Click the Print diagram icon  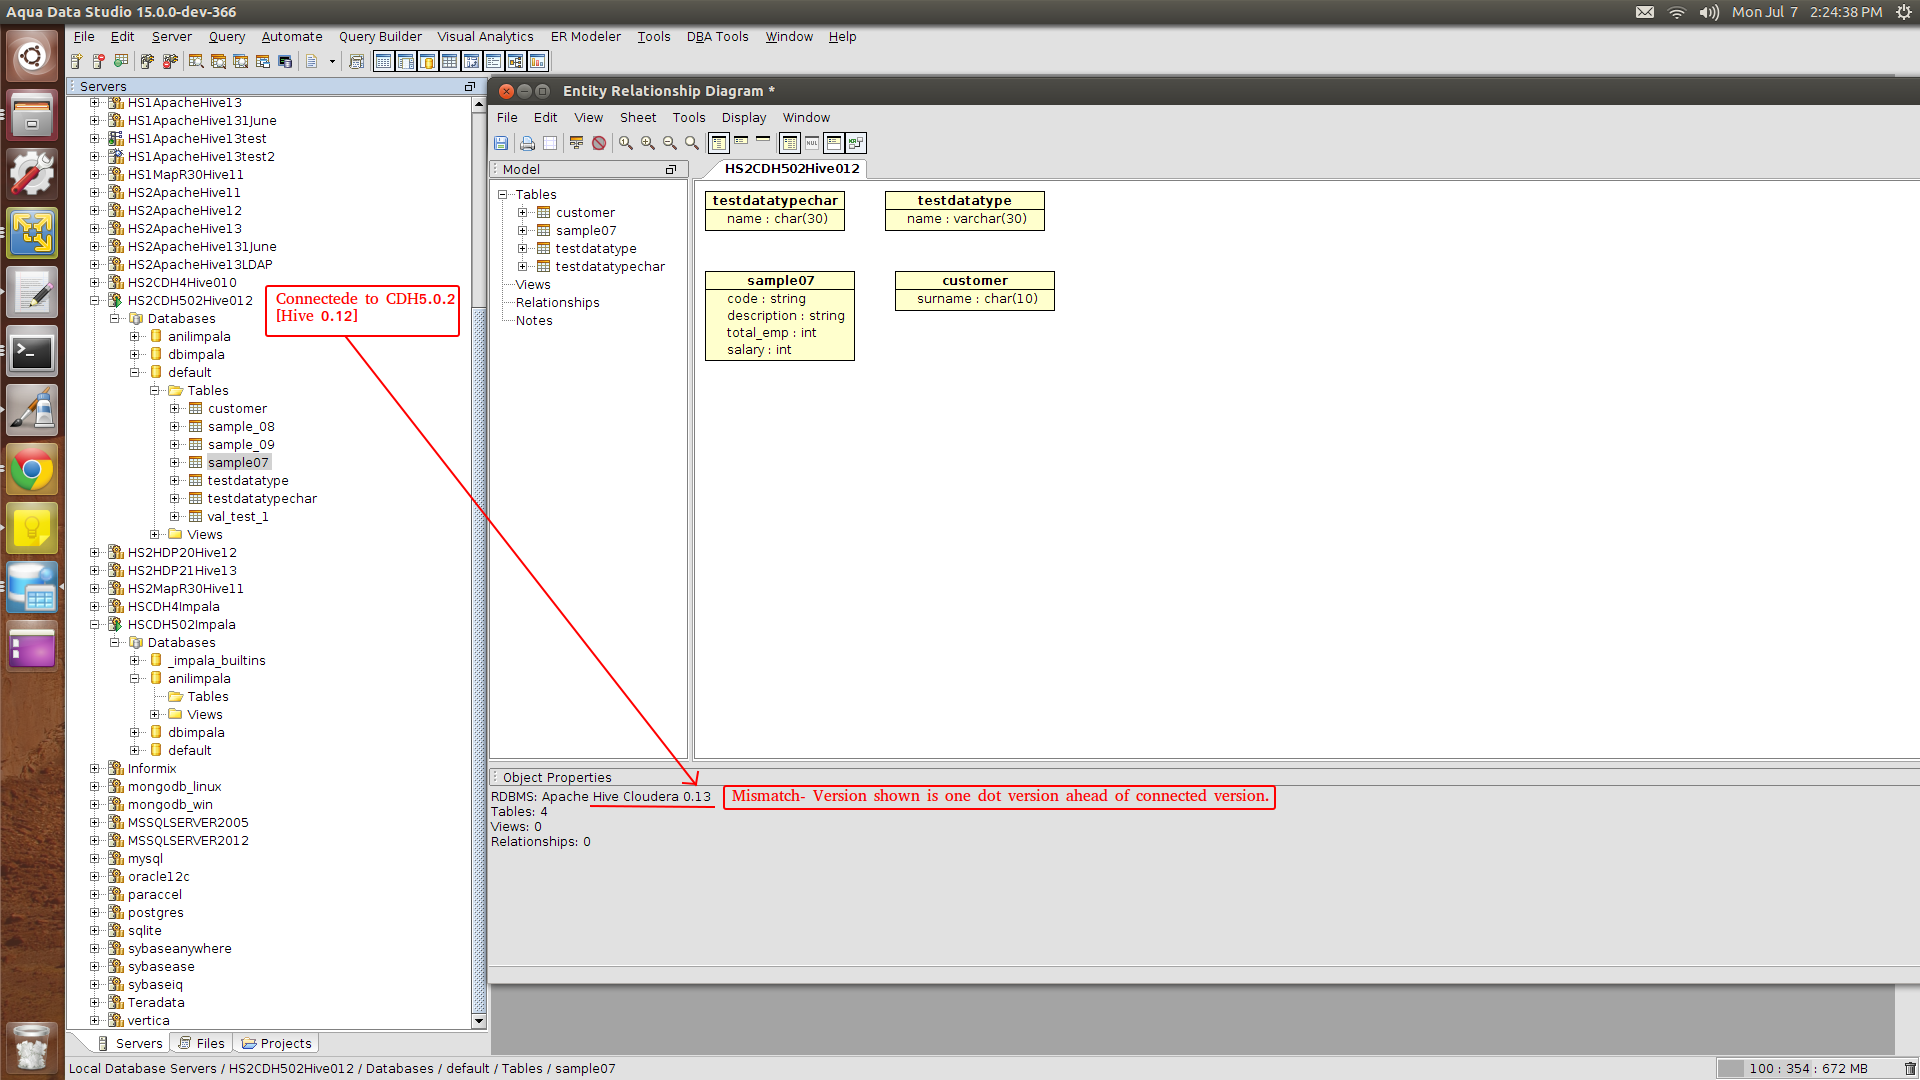(527, 143)
